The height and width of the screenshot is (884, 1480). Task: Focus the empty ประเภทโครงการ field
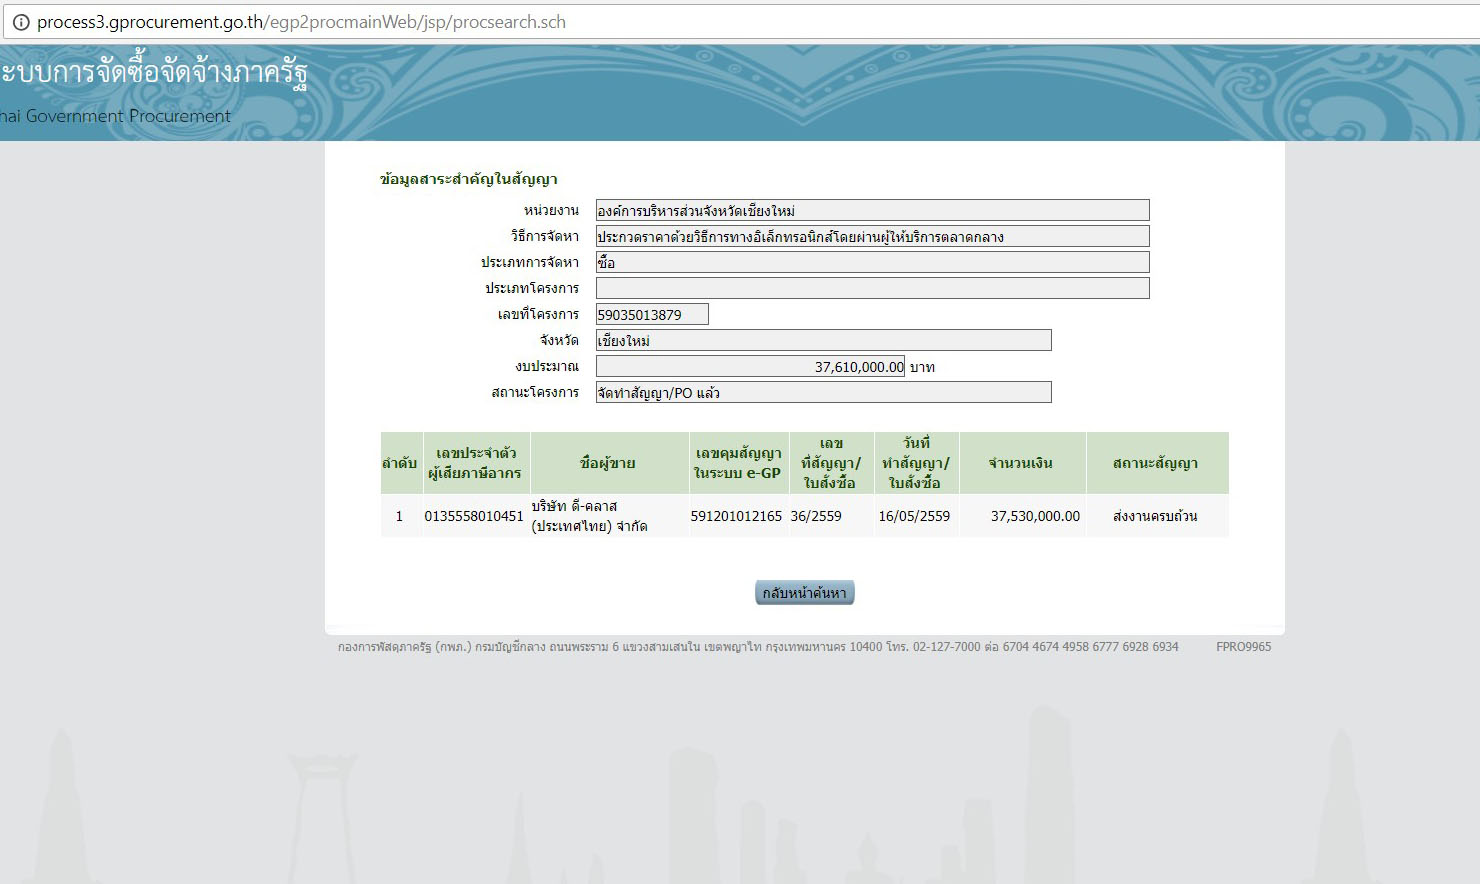pyautogui.click(x=872, y=288)
